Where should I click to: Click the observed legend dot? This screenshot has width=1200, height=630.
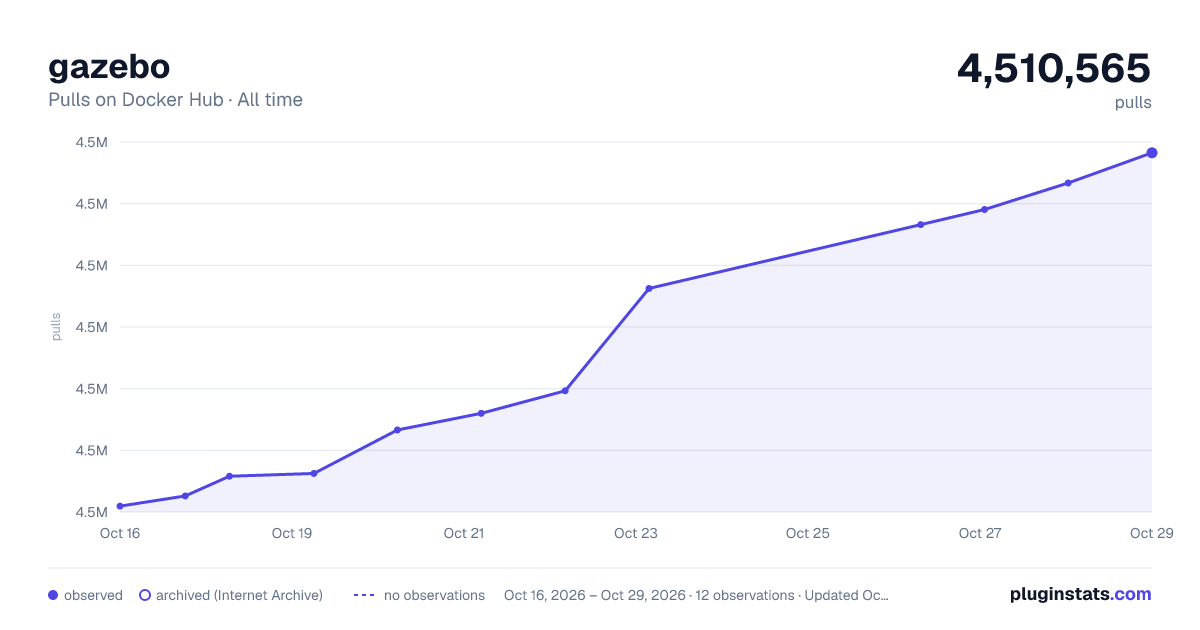[53, 595]
